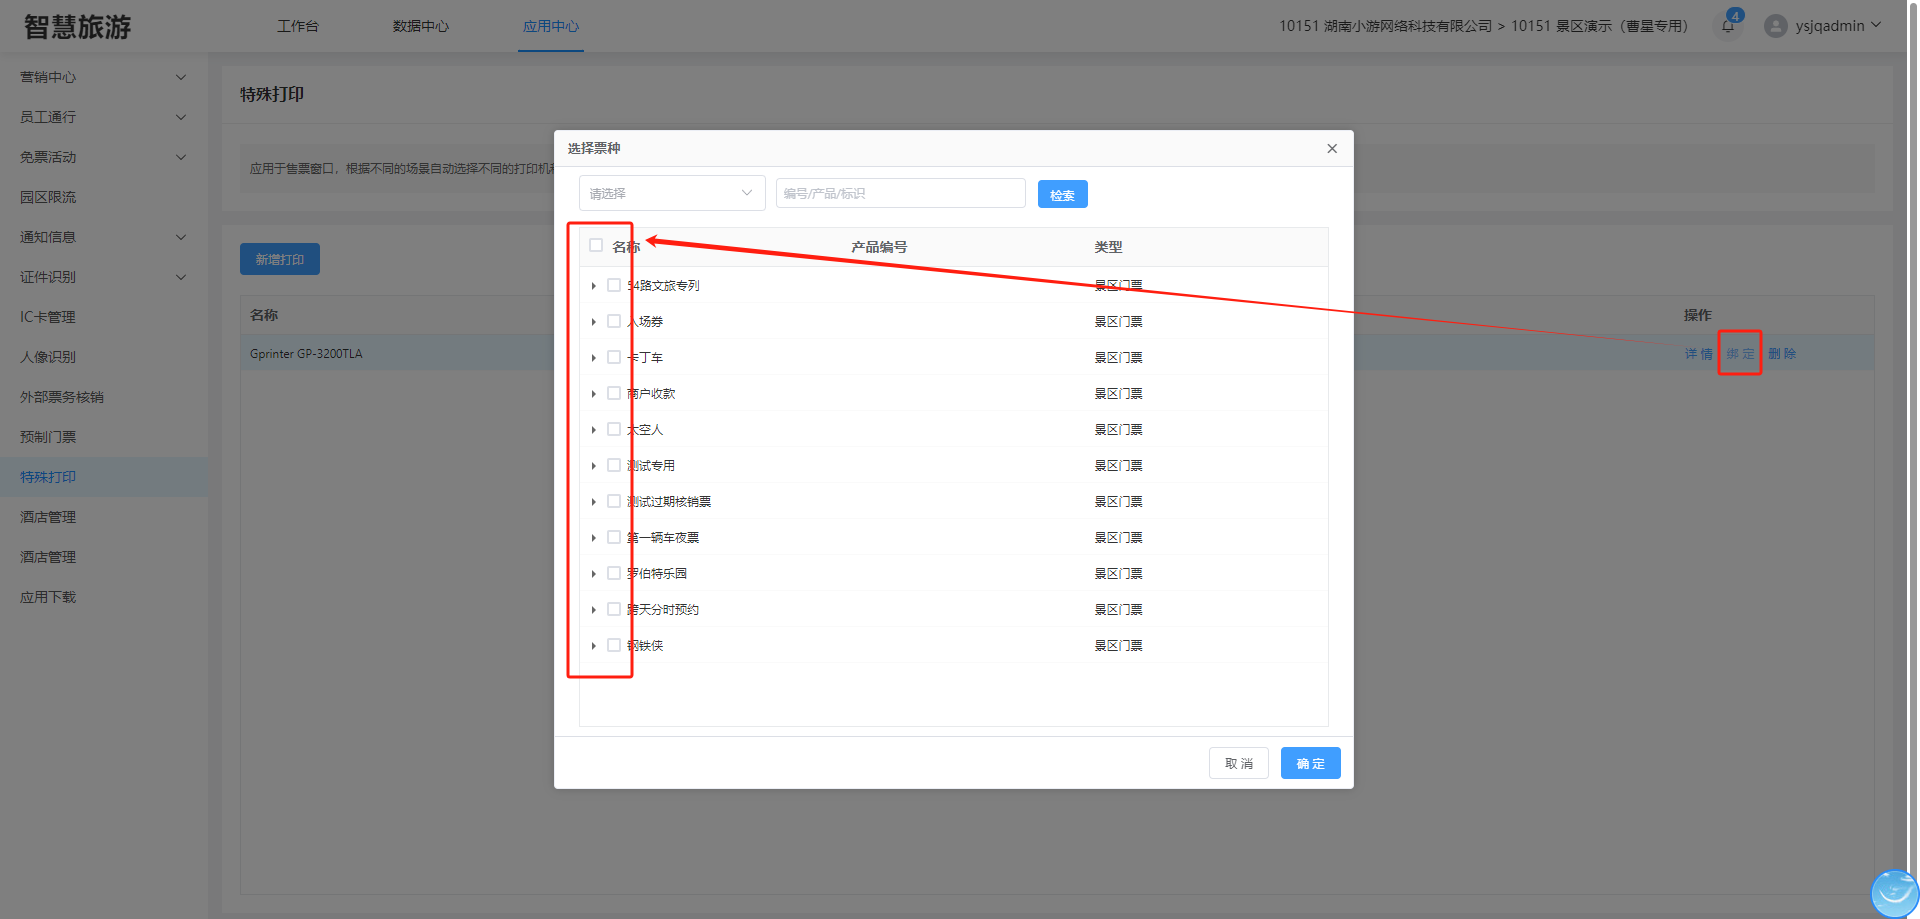The width and height of the screenshot is (1920, 919).
Task: Tick the select-all checkbox in header
Action: [596, 246]
